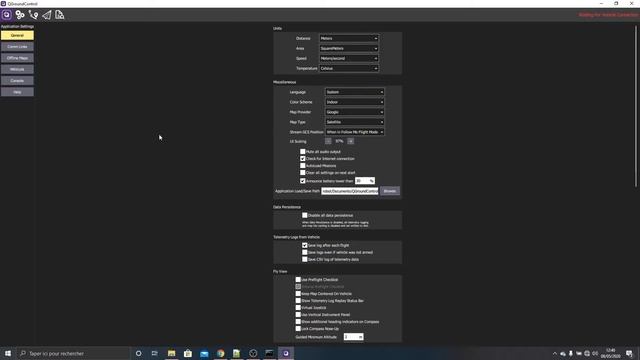Screen dimensions: 640x360
Task: Select General settings tab
Action: 17,36
